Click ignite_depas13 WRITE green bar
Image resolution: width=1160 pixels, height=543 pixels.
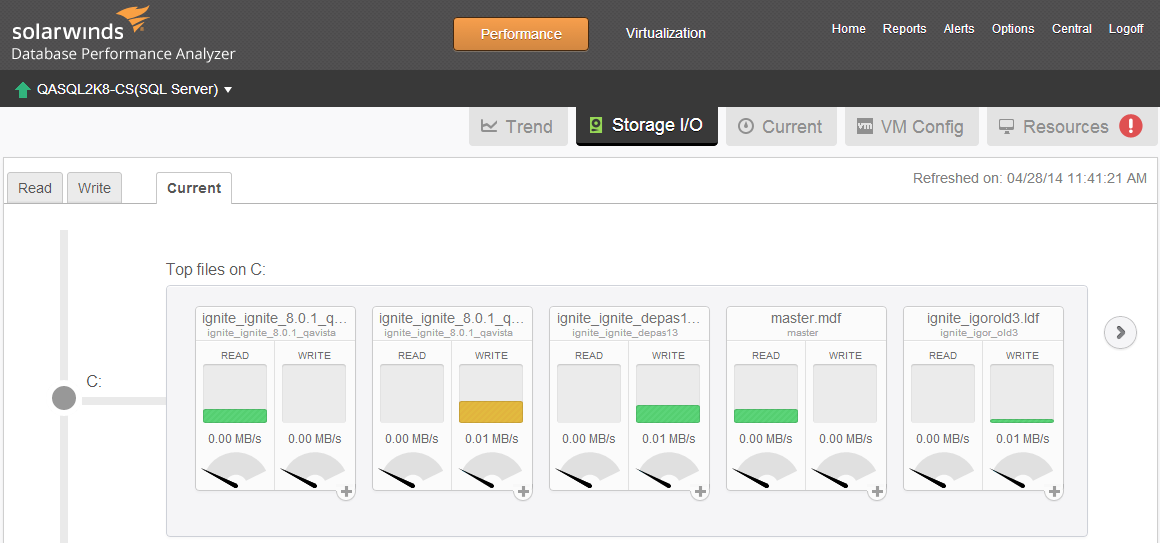(x=668, y=414)
